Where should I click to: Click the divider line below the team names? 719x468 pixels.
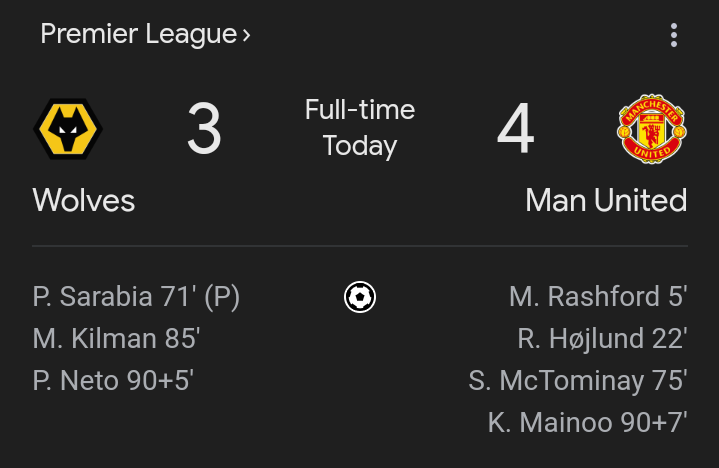[360, 246]
